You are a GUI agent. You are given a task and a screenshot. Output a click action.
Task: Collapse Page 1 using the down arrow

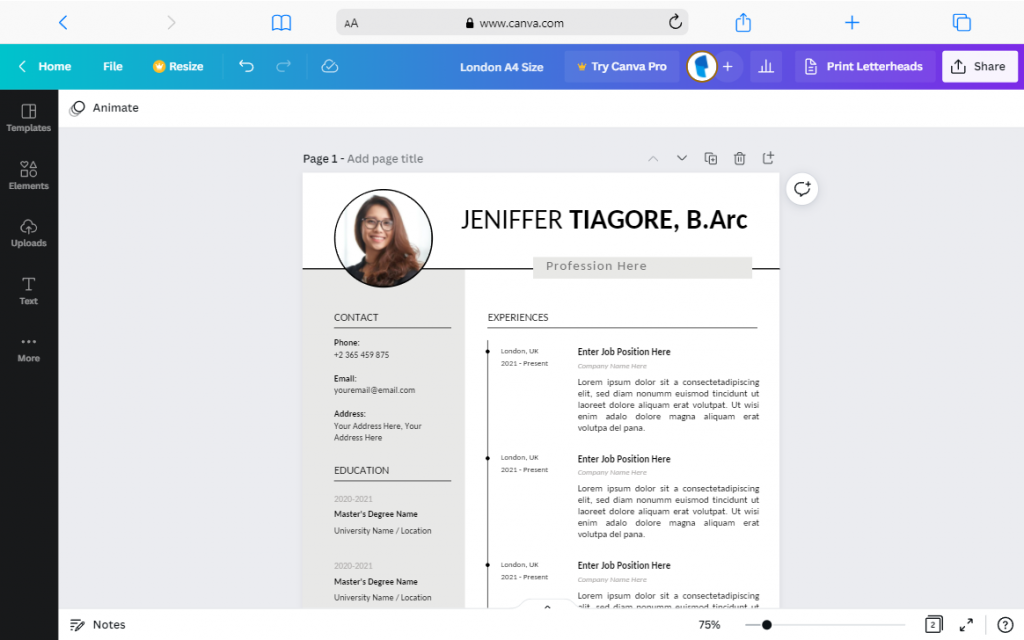tap(682, 158)
